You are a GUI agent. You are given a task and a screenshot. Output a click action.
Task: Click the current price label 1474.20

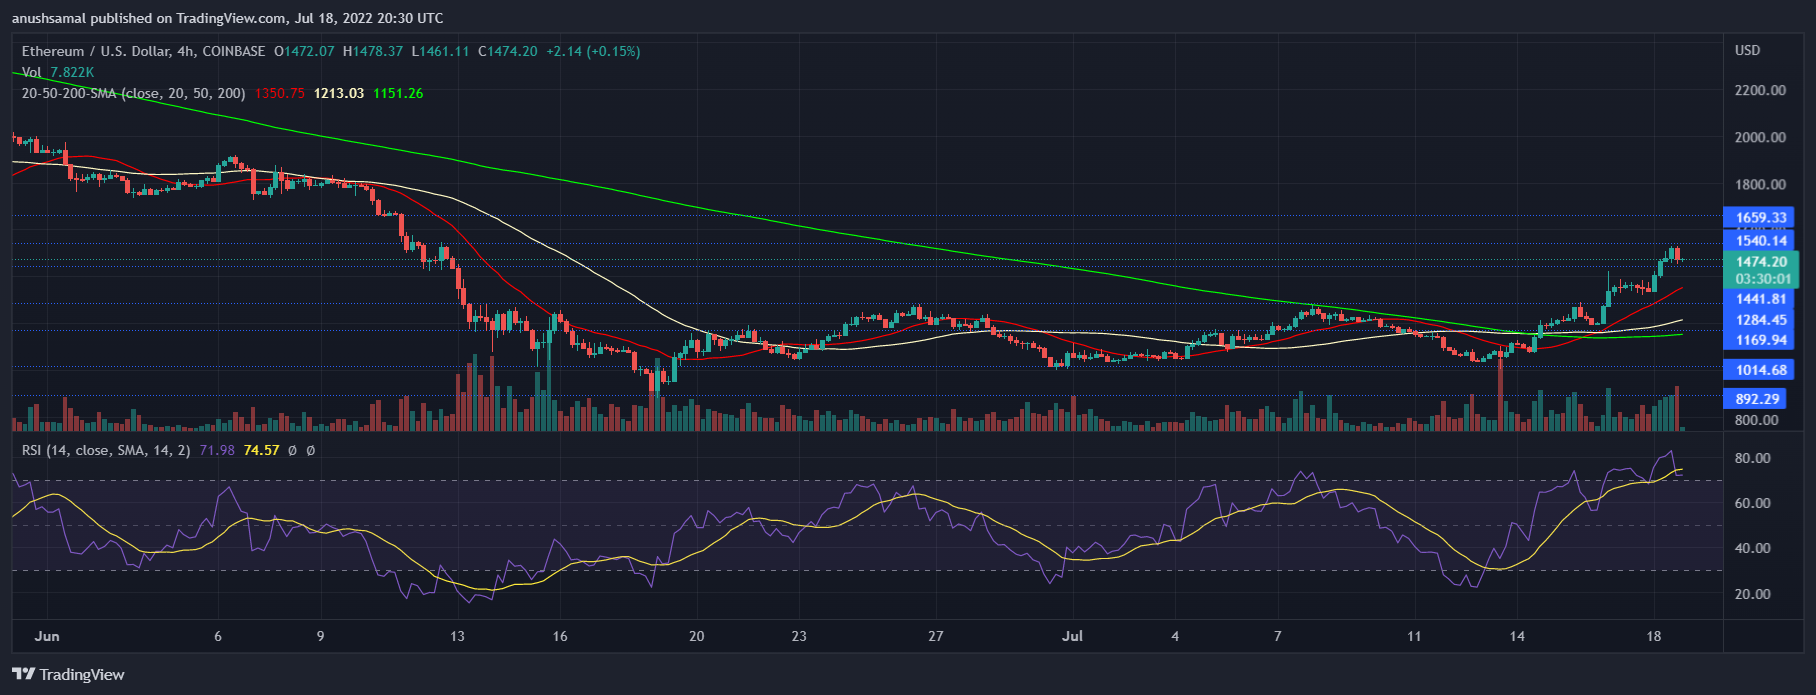1761,262
